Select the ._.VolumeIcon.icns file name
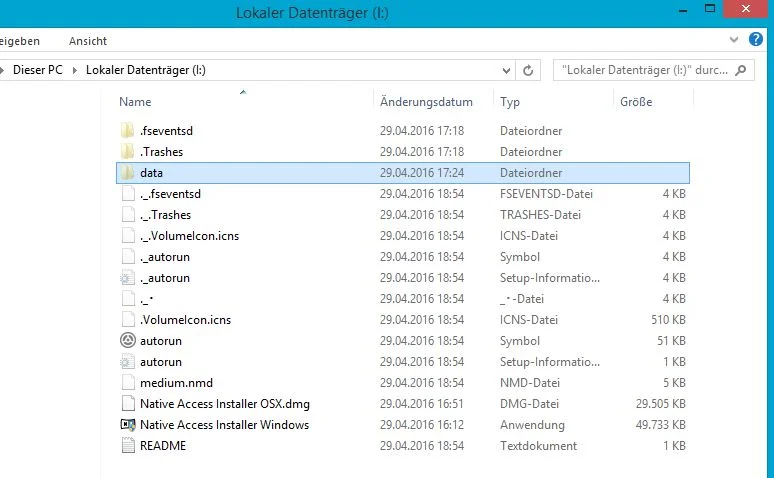774x478 pixels. point(190,236)
